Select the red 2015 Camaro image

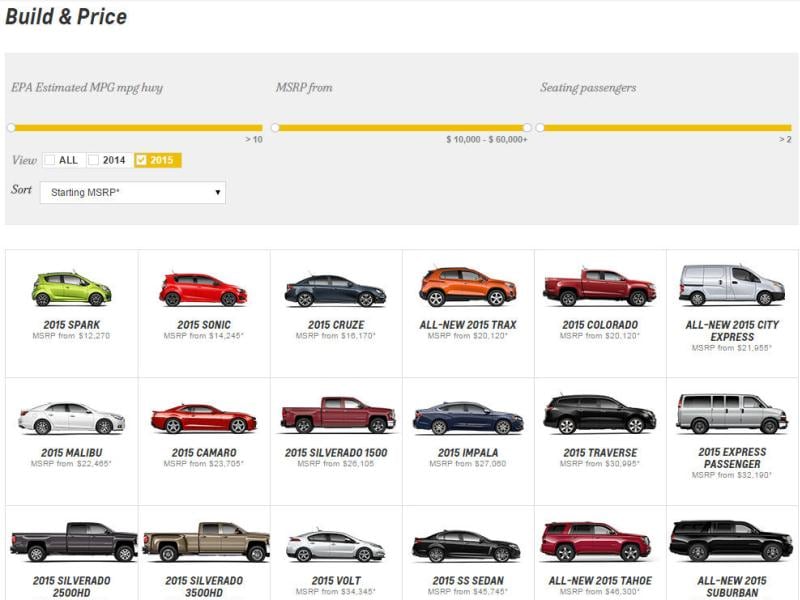pyautogui.click(x=203, y=418)
